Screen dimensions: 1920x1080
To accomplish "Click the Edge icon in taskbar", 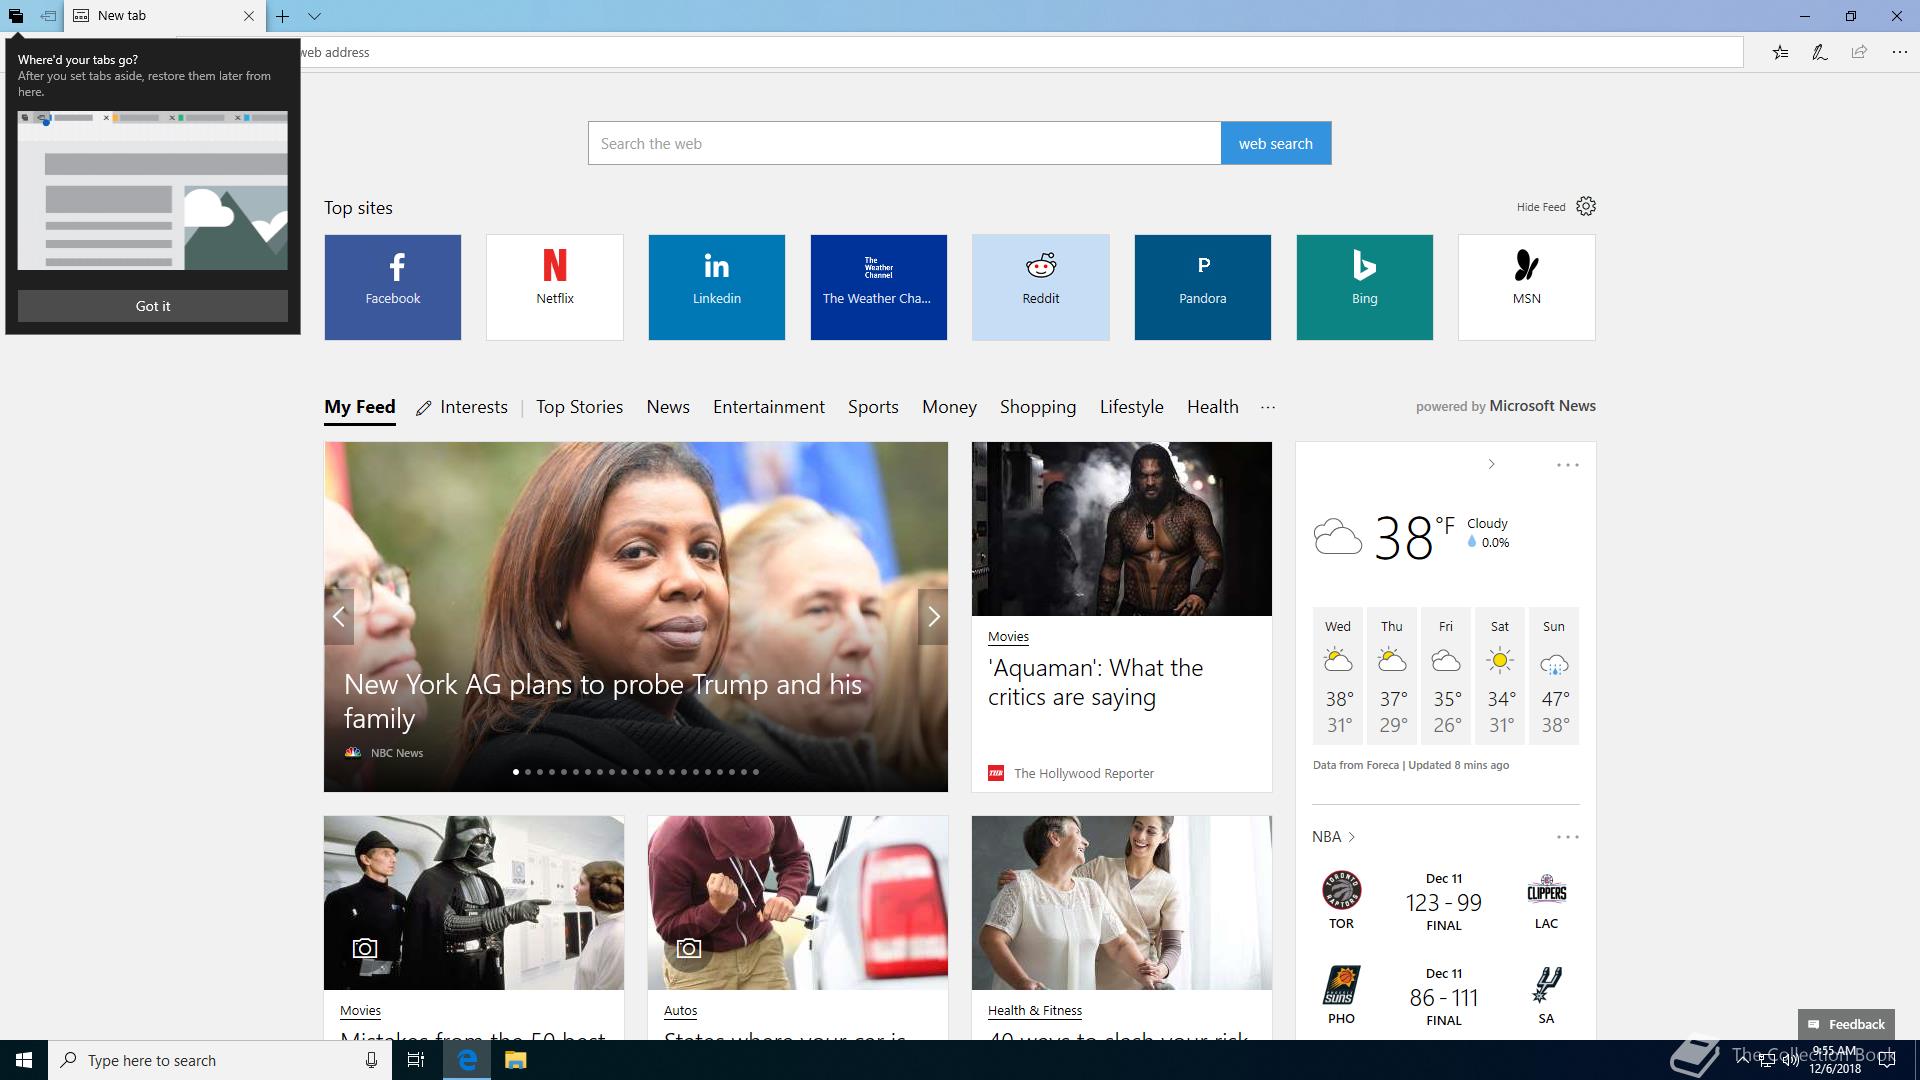I will click(467, 1060).
